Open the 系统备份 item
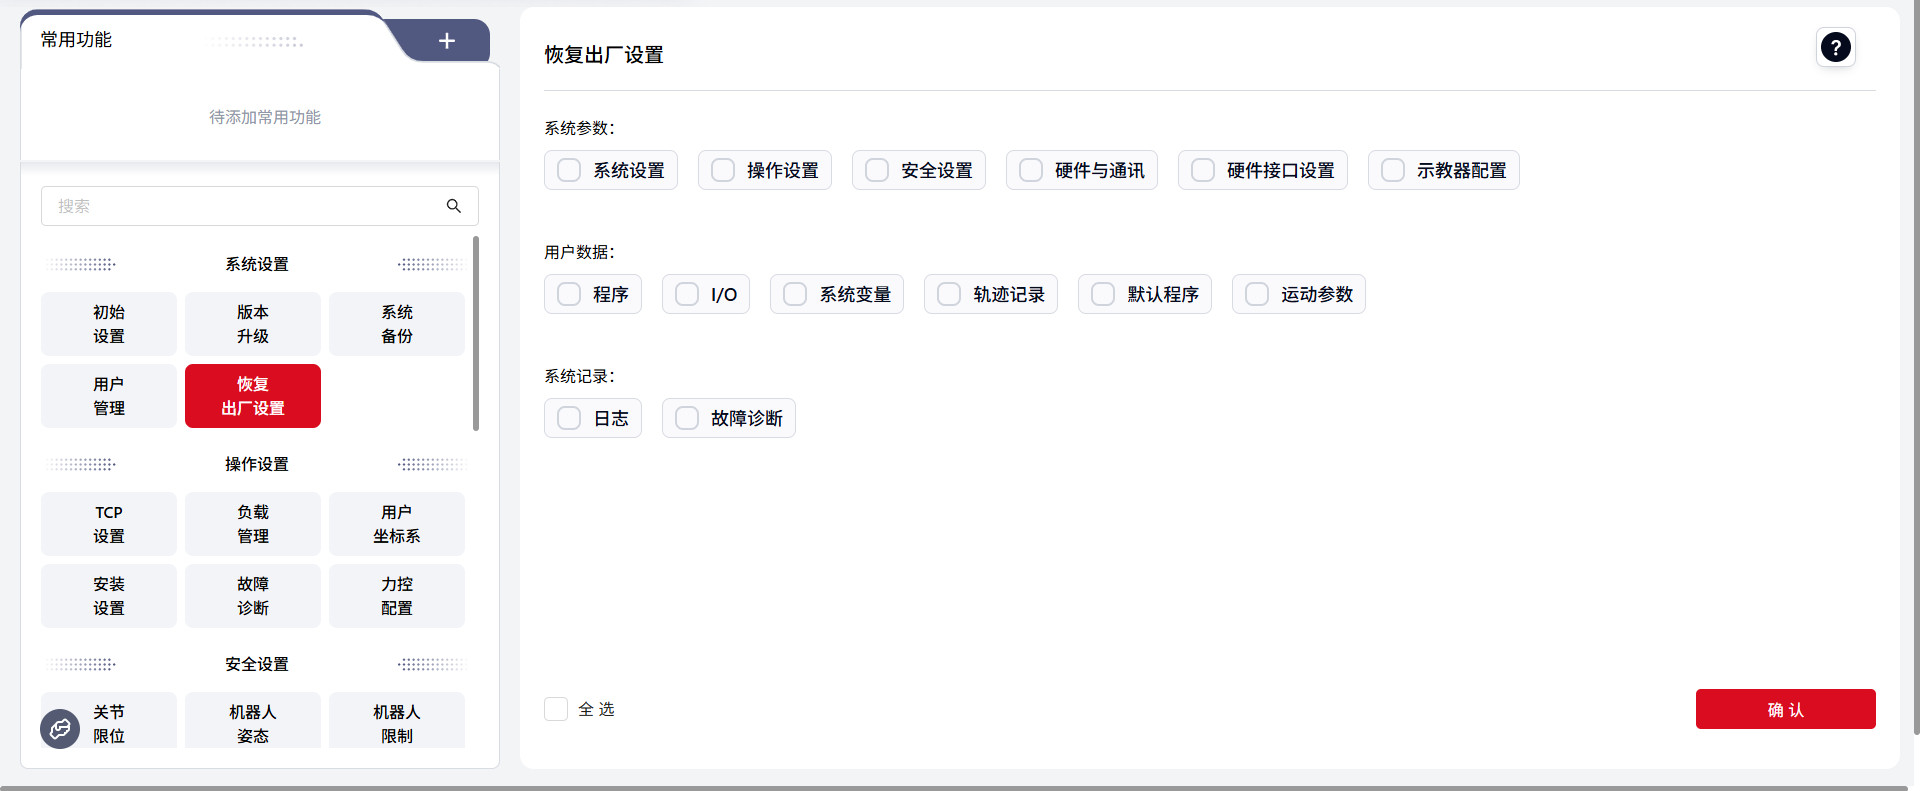 tap(397, 324)
